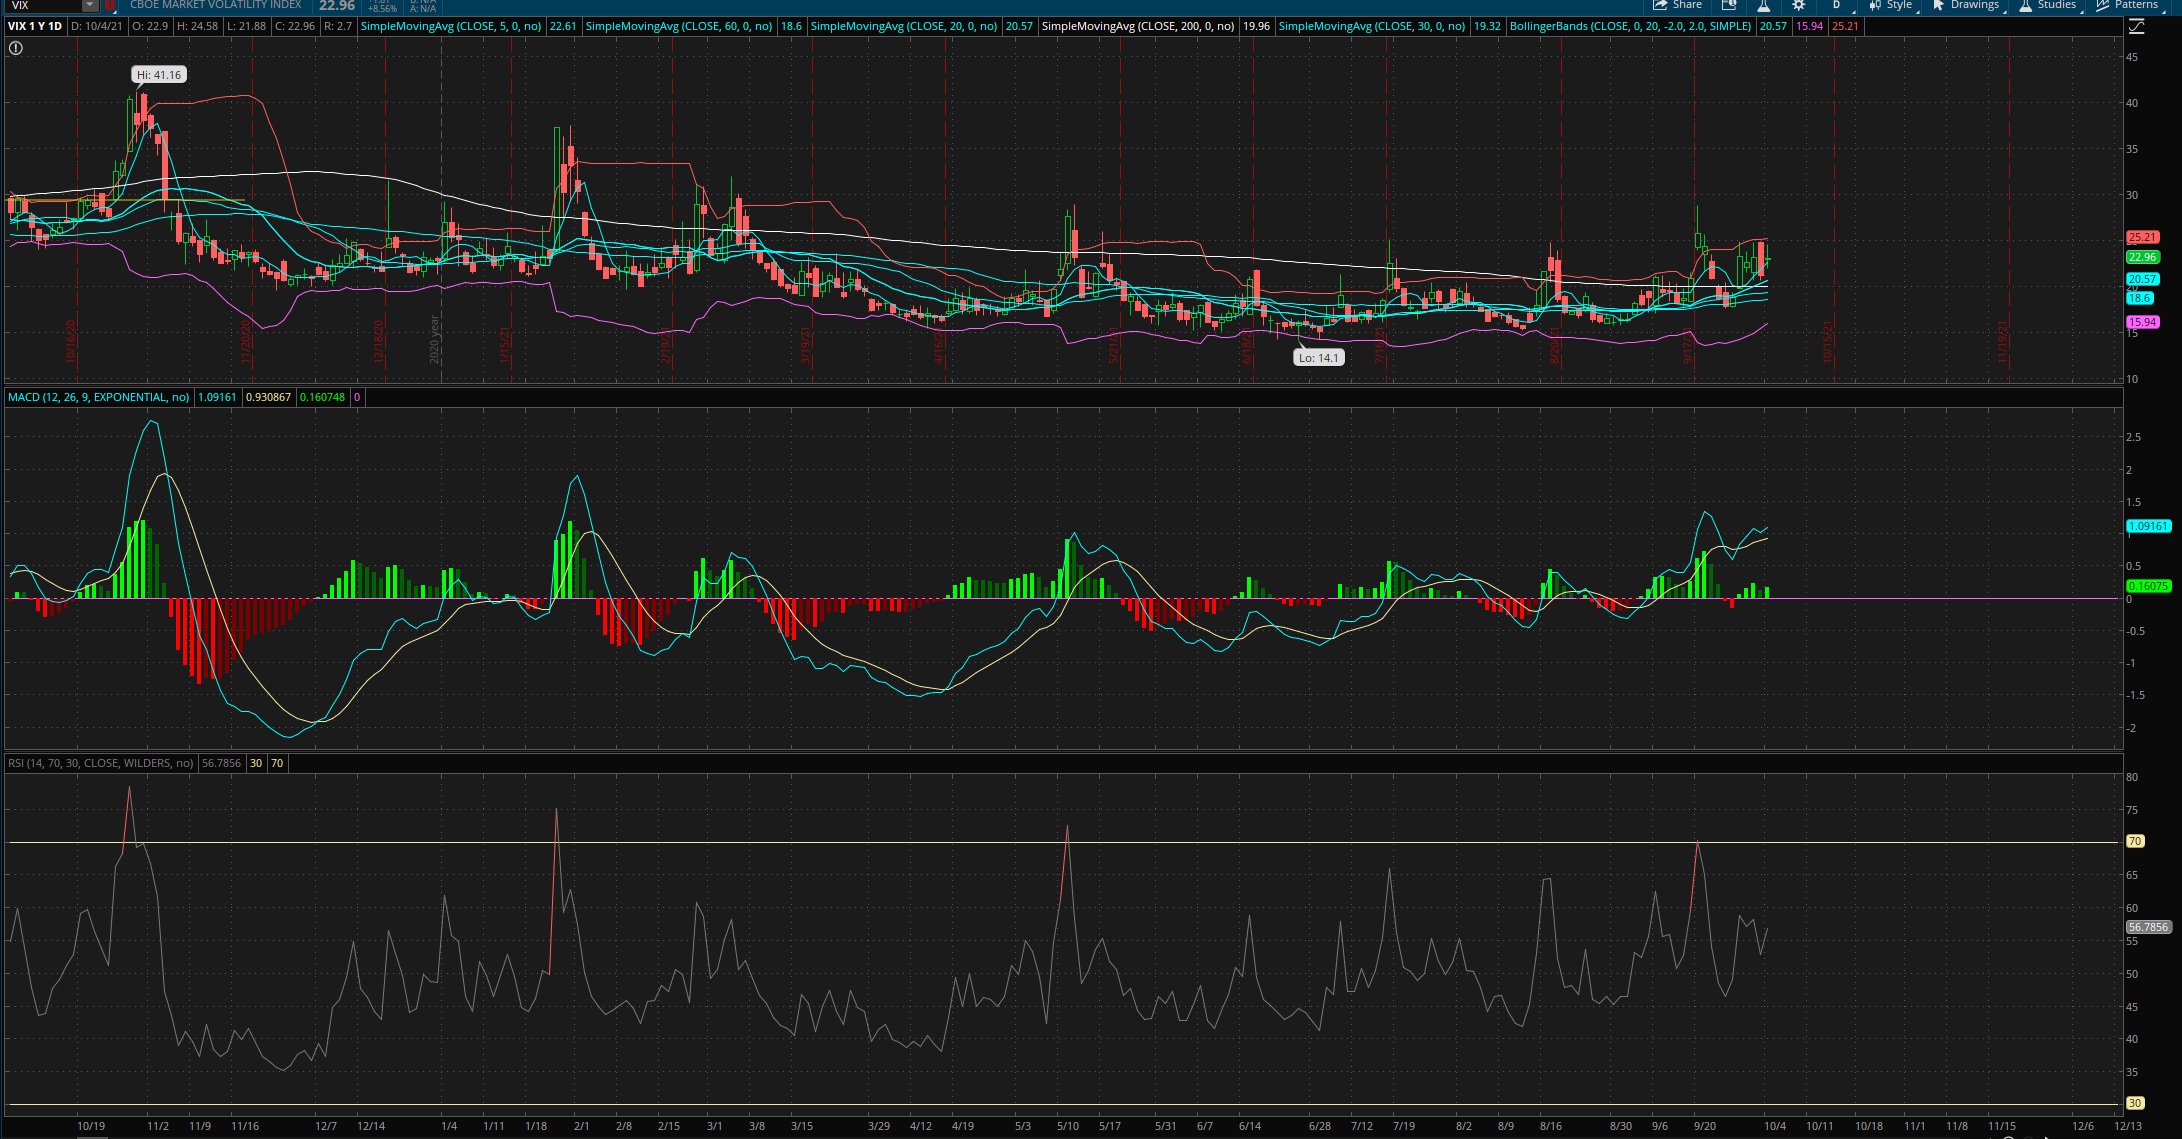Click the MACD study label
2182x1139 pixels.
click(x=98, y=397)
